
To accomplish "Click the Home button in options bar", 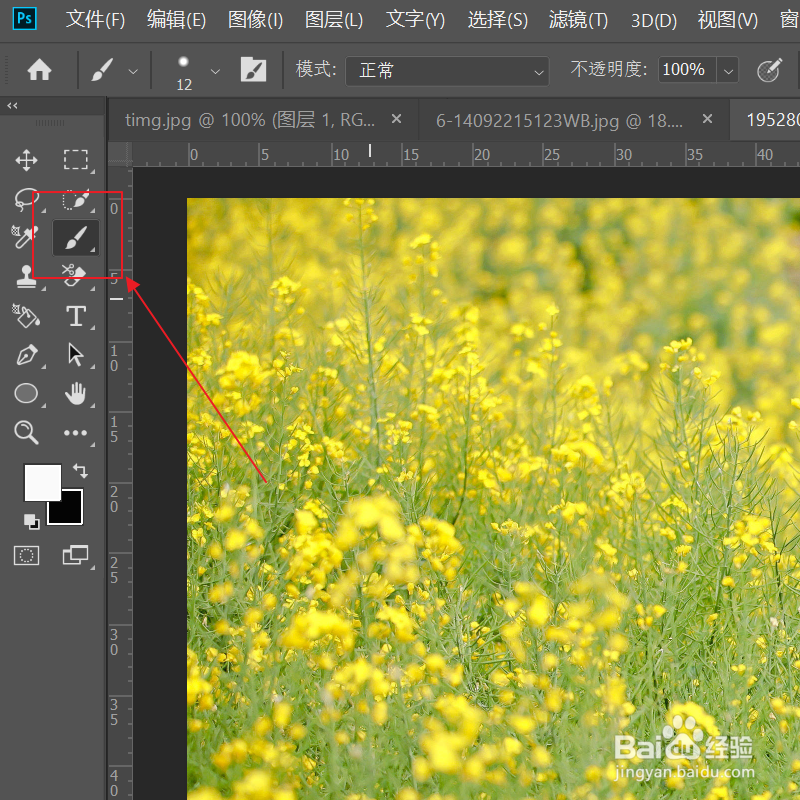I will pyautogui.click(x=39, y=69).
